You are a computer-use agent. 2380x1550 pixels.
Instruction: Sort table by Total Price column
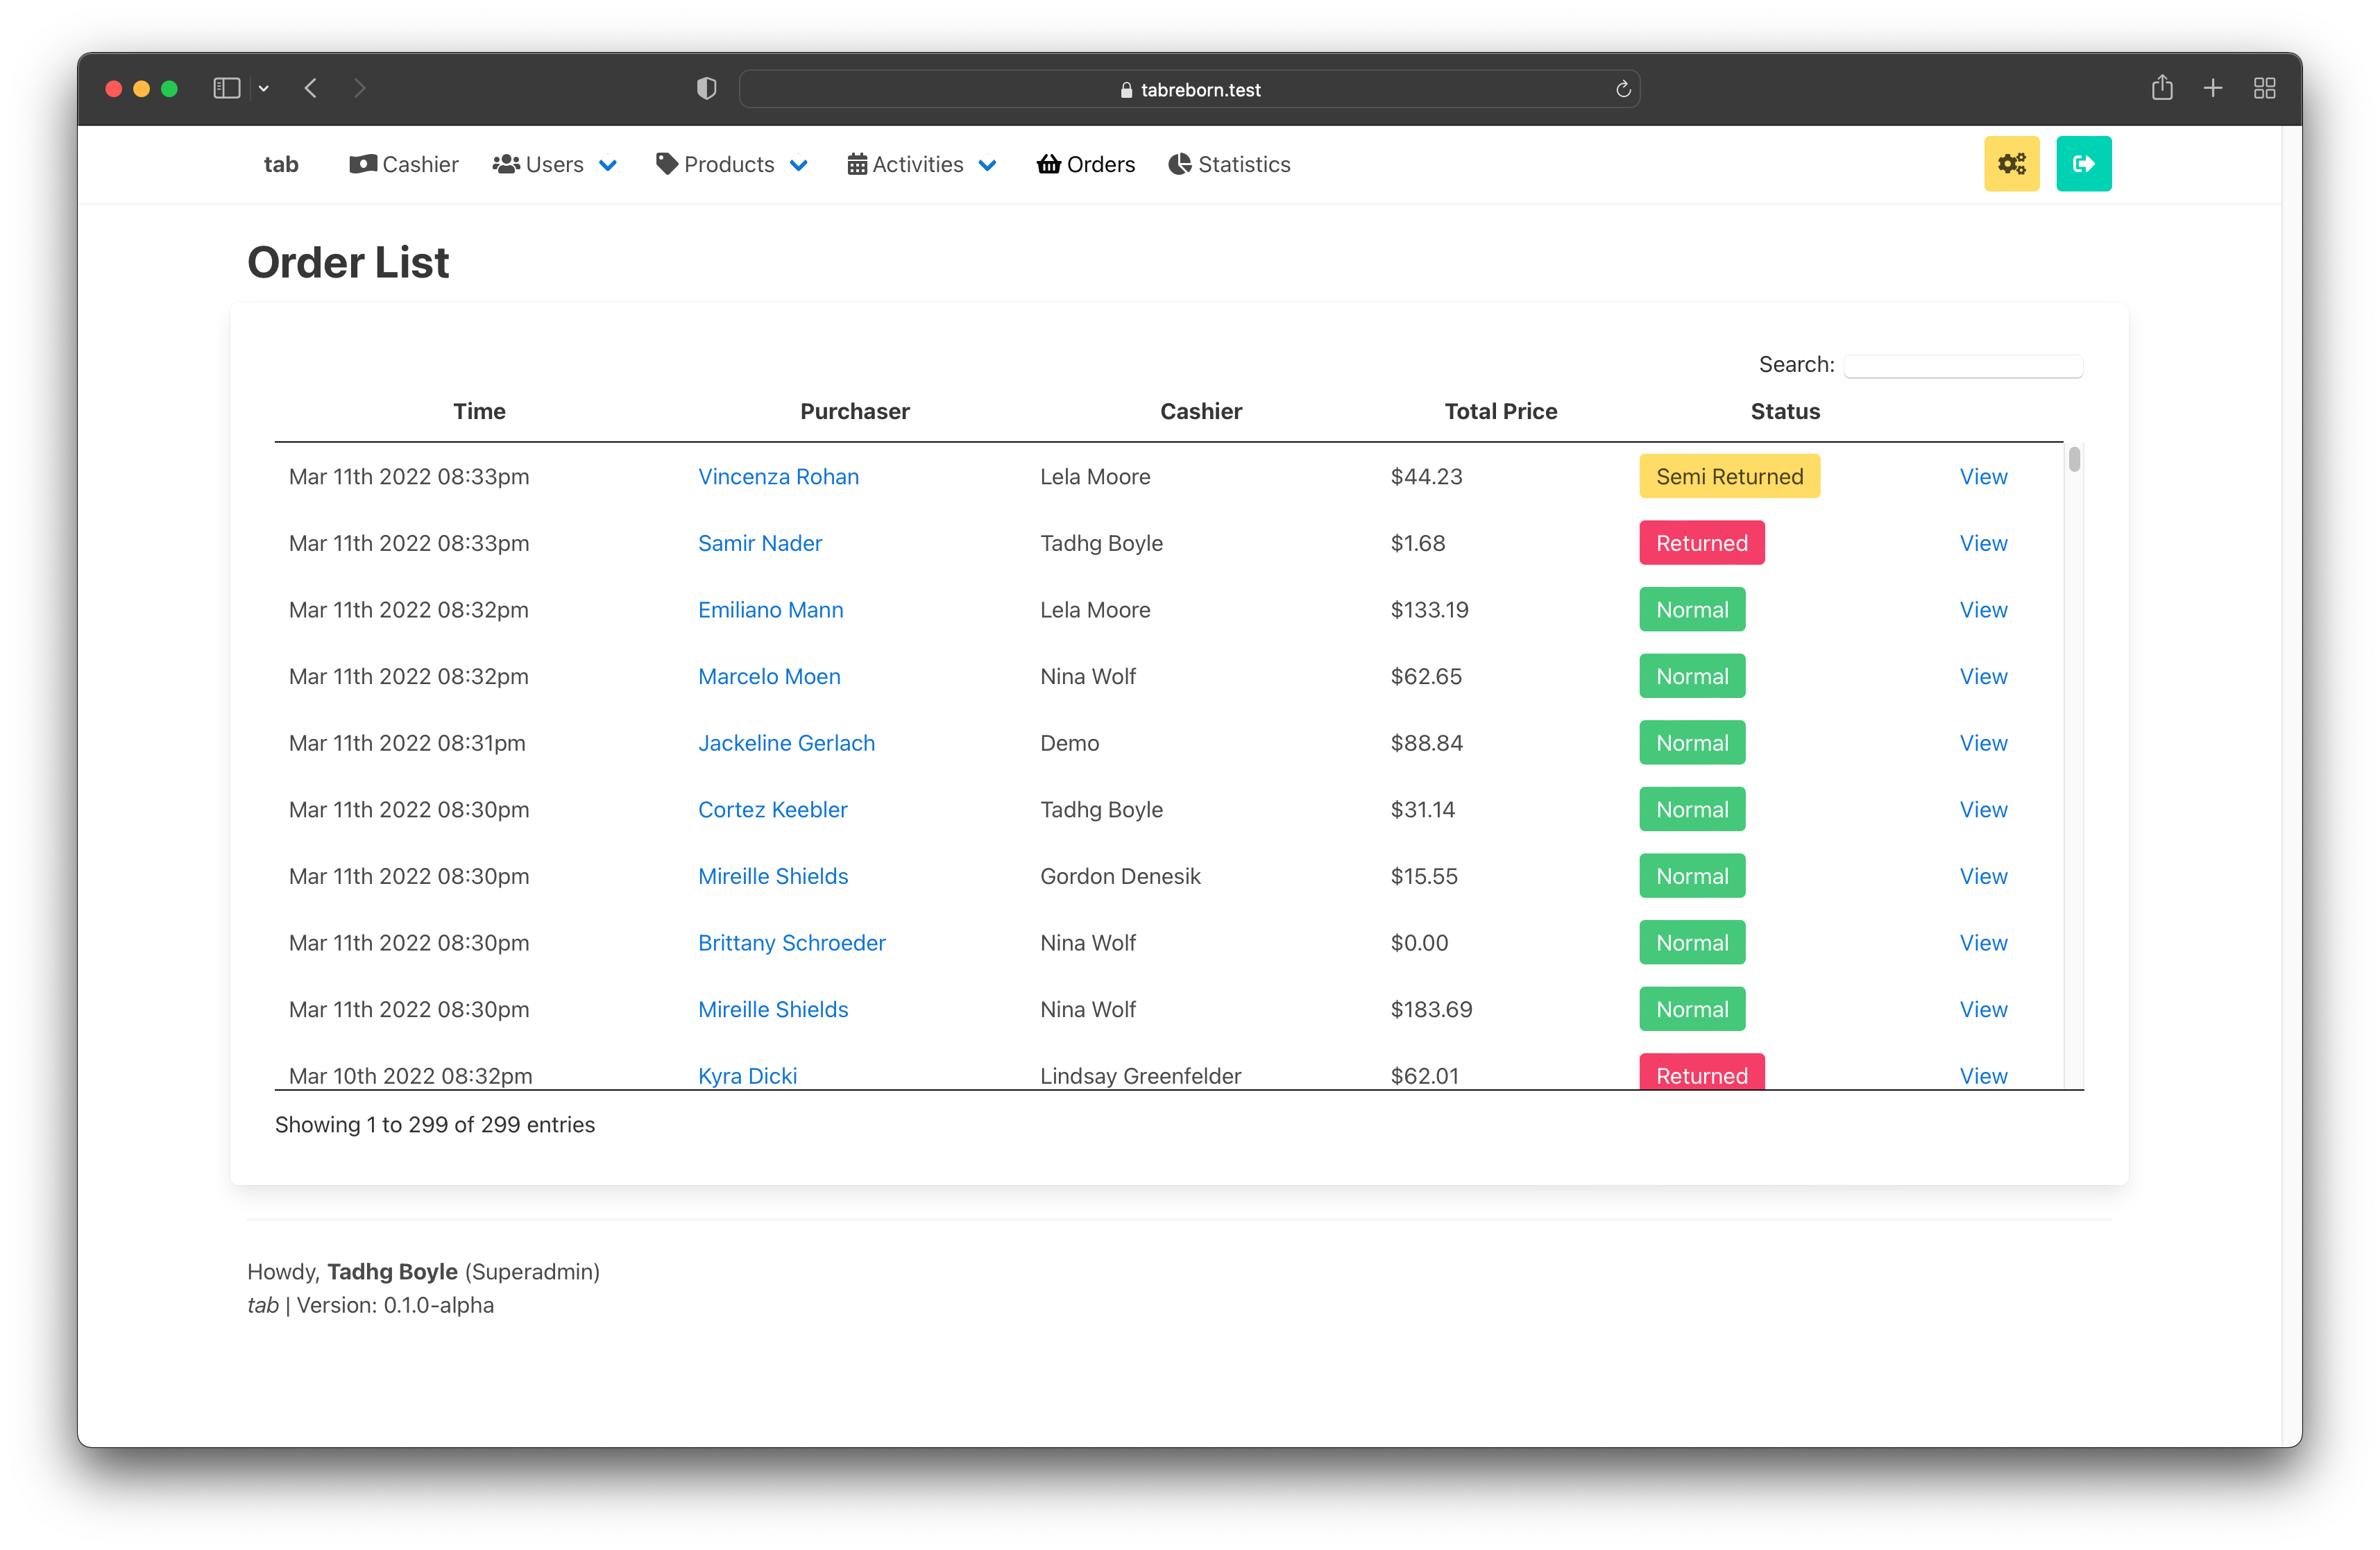(1500, 411)
